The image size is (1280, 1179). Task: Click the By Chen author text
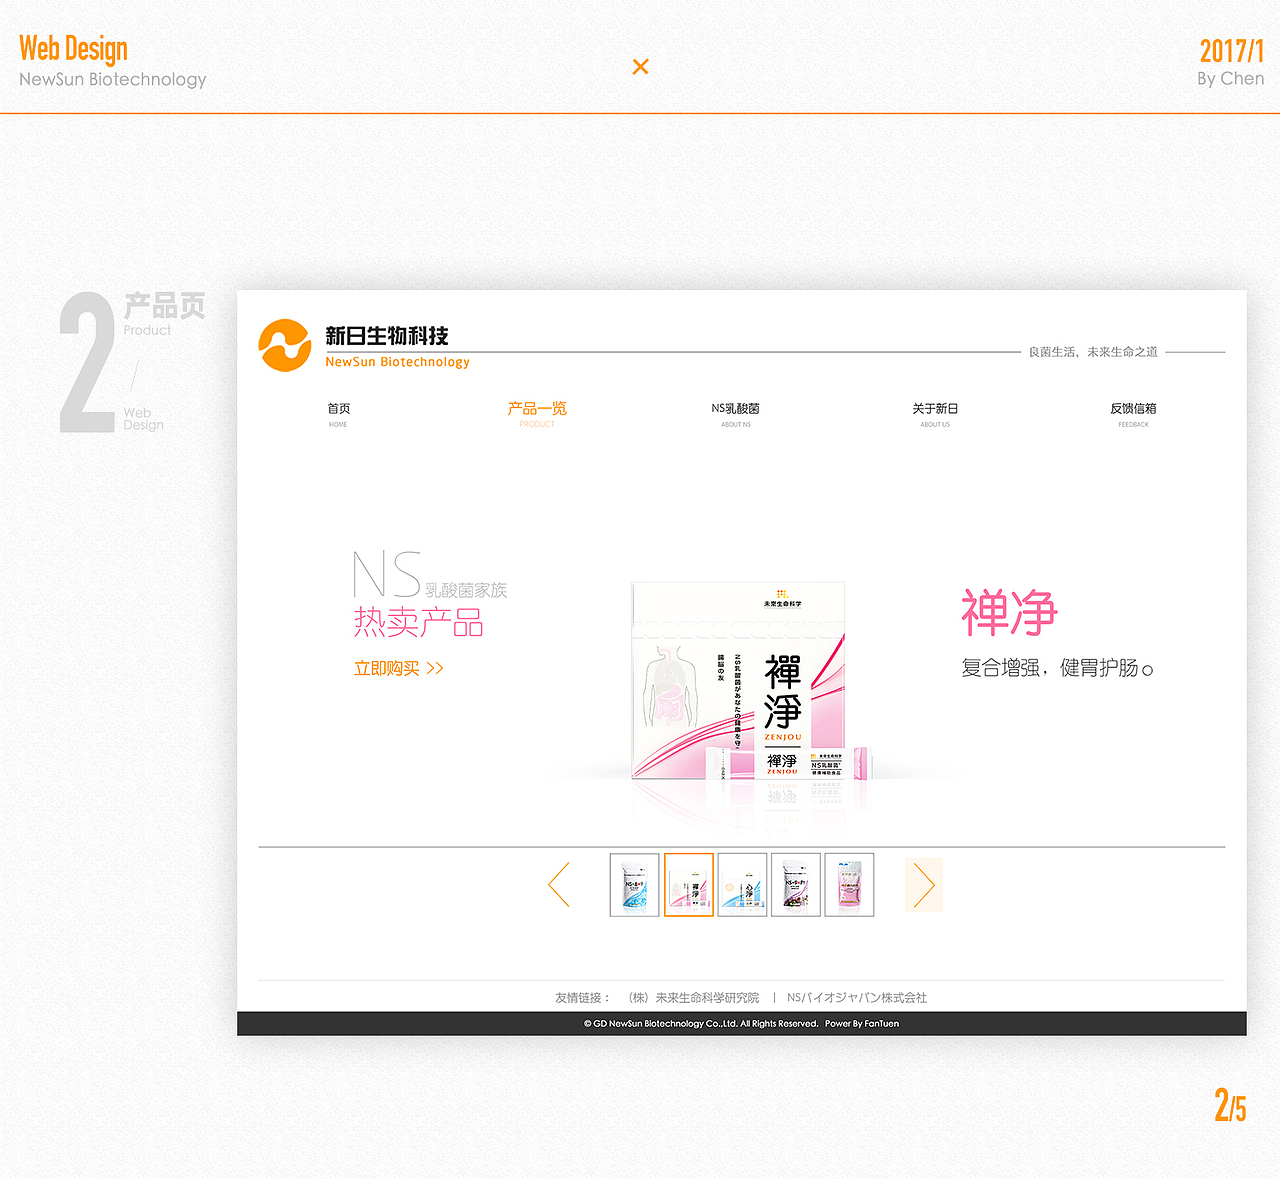coord(1231,78)
